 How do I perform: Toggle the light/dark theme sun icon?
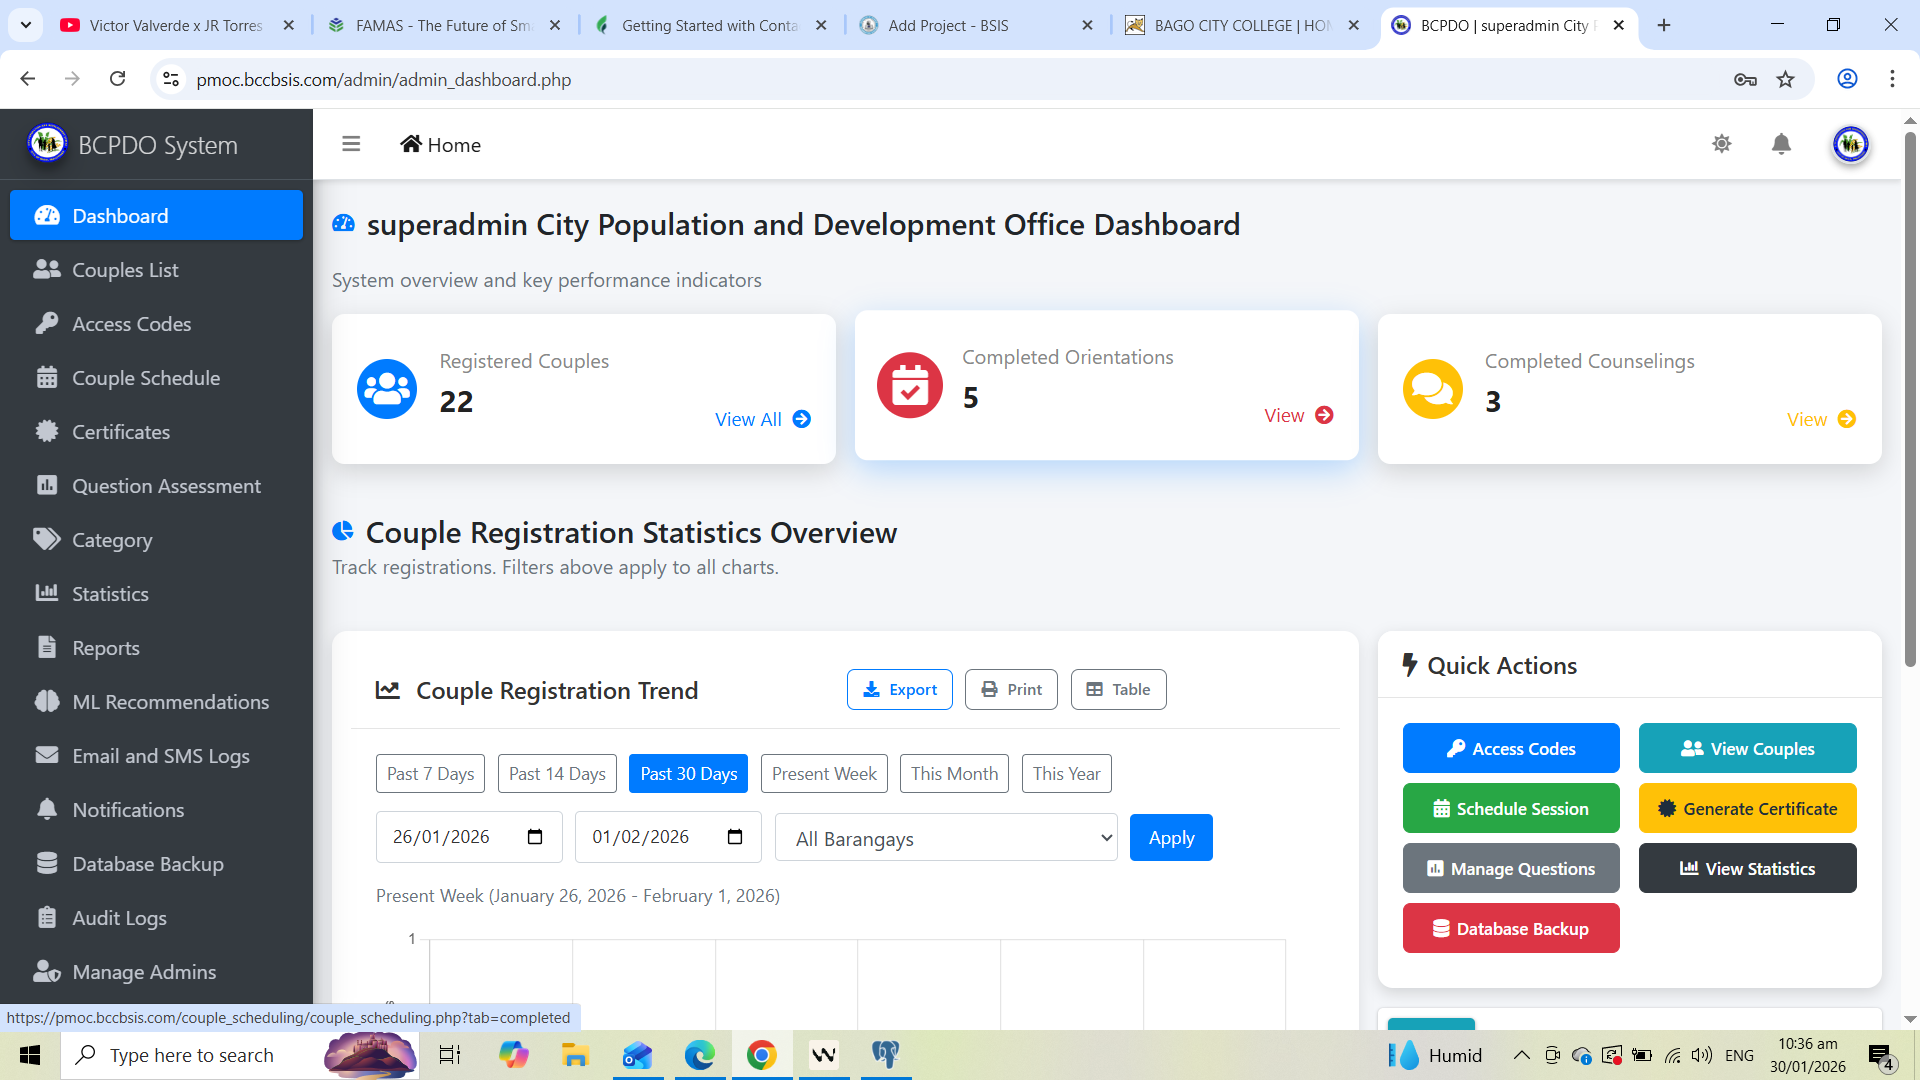[1721, 144]
